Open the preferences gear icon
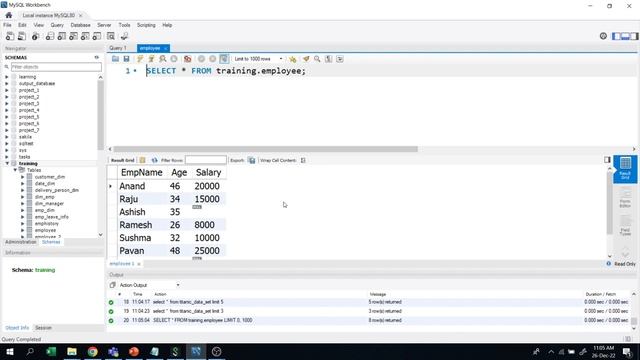Screen dimensions: 640x360 (603, 36)
